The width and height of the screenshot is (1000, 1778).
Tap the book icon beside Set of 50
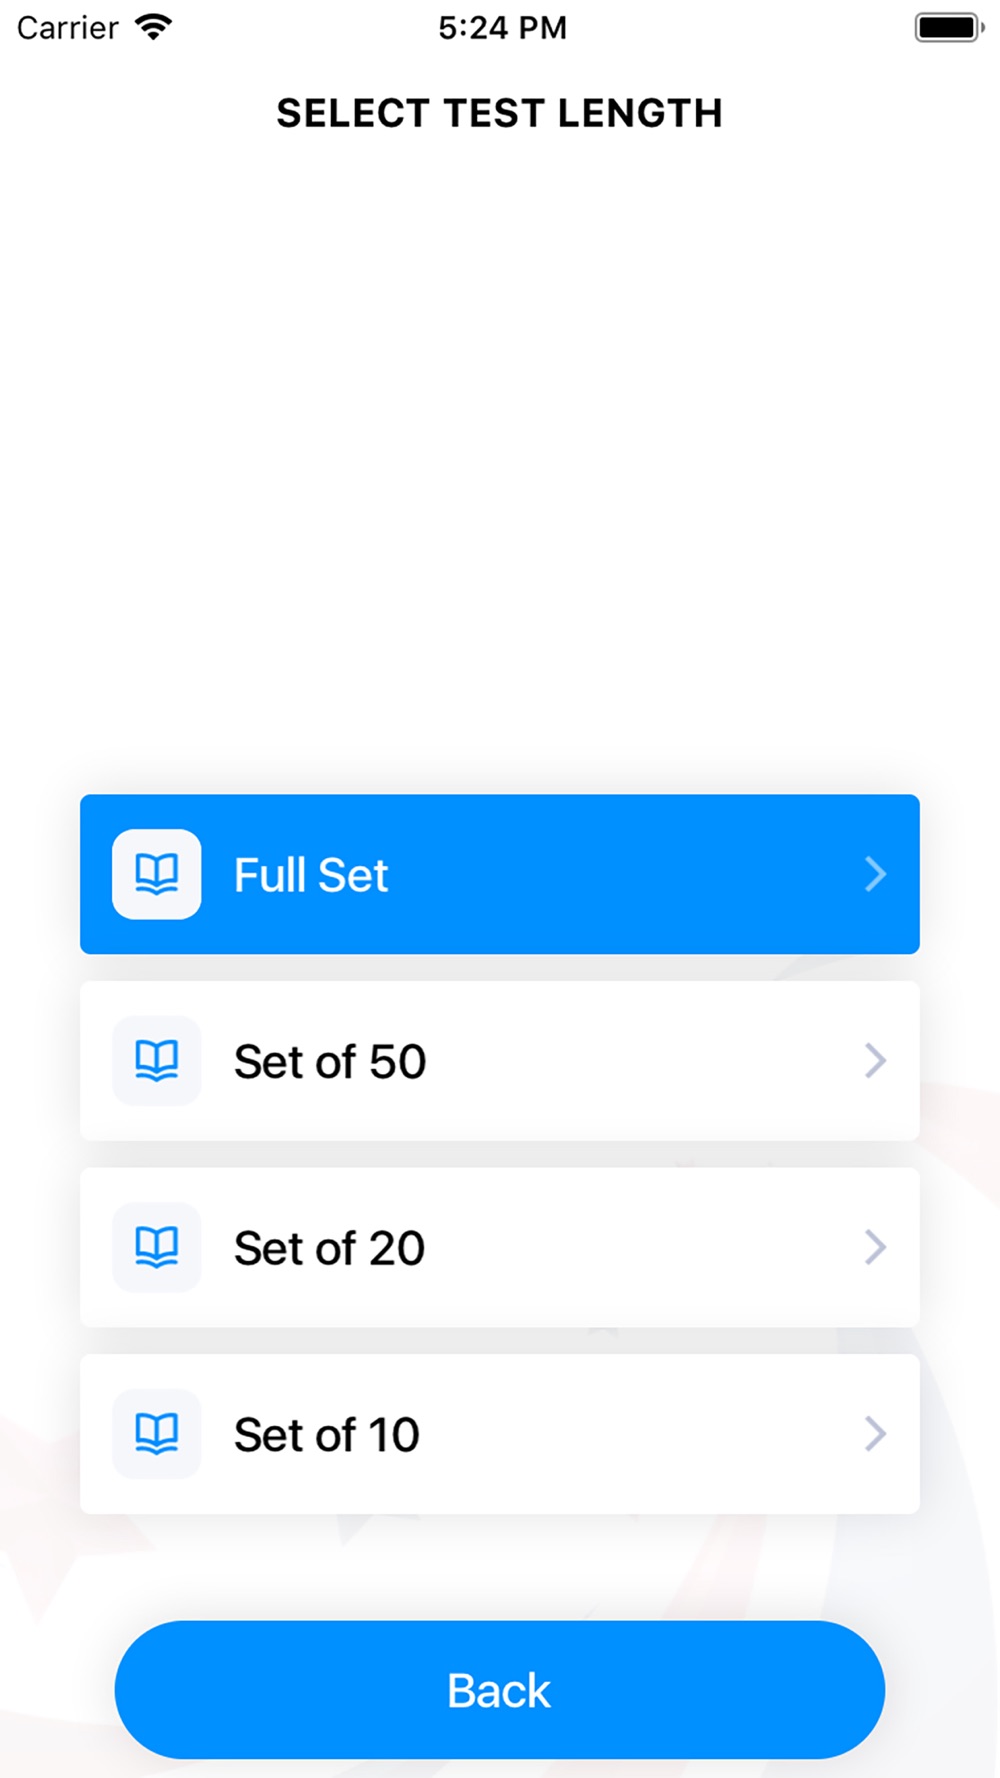tap(157, 1061)
